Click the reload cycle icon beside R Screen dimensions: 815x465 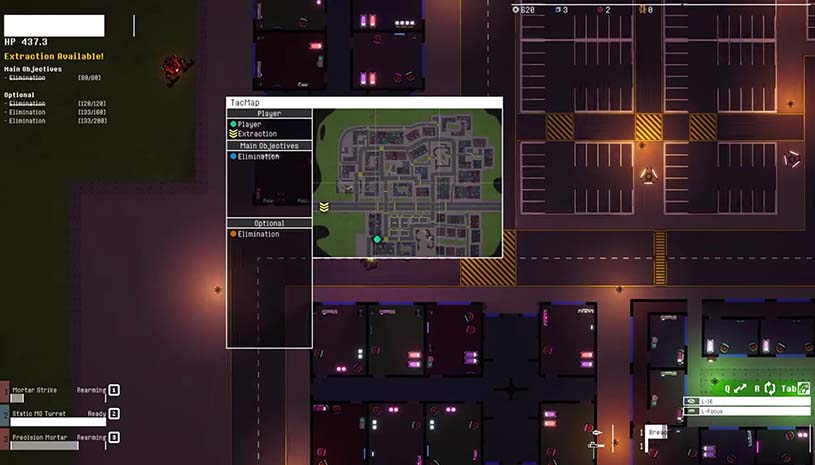pos(771,388)
